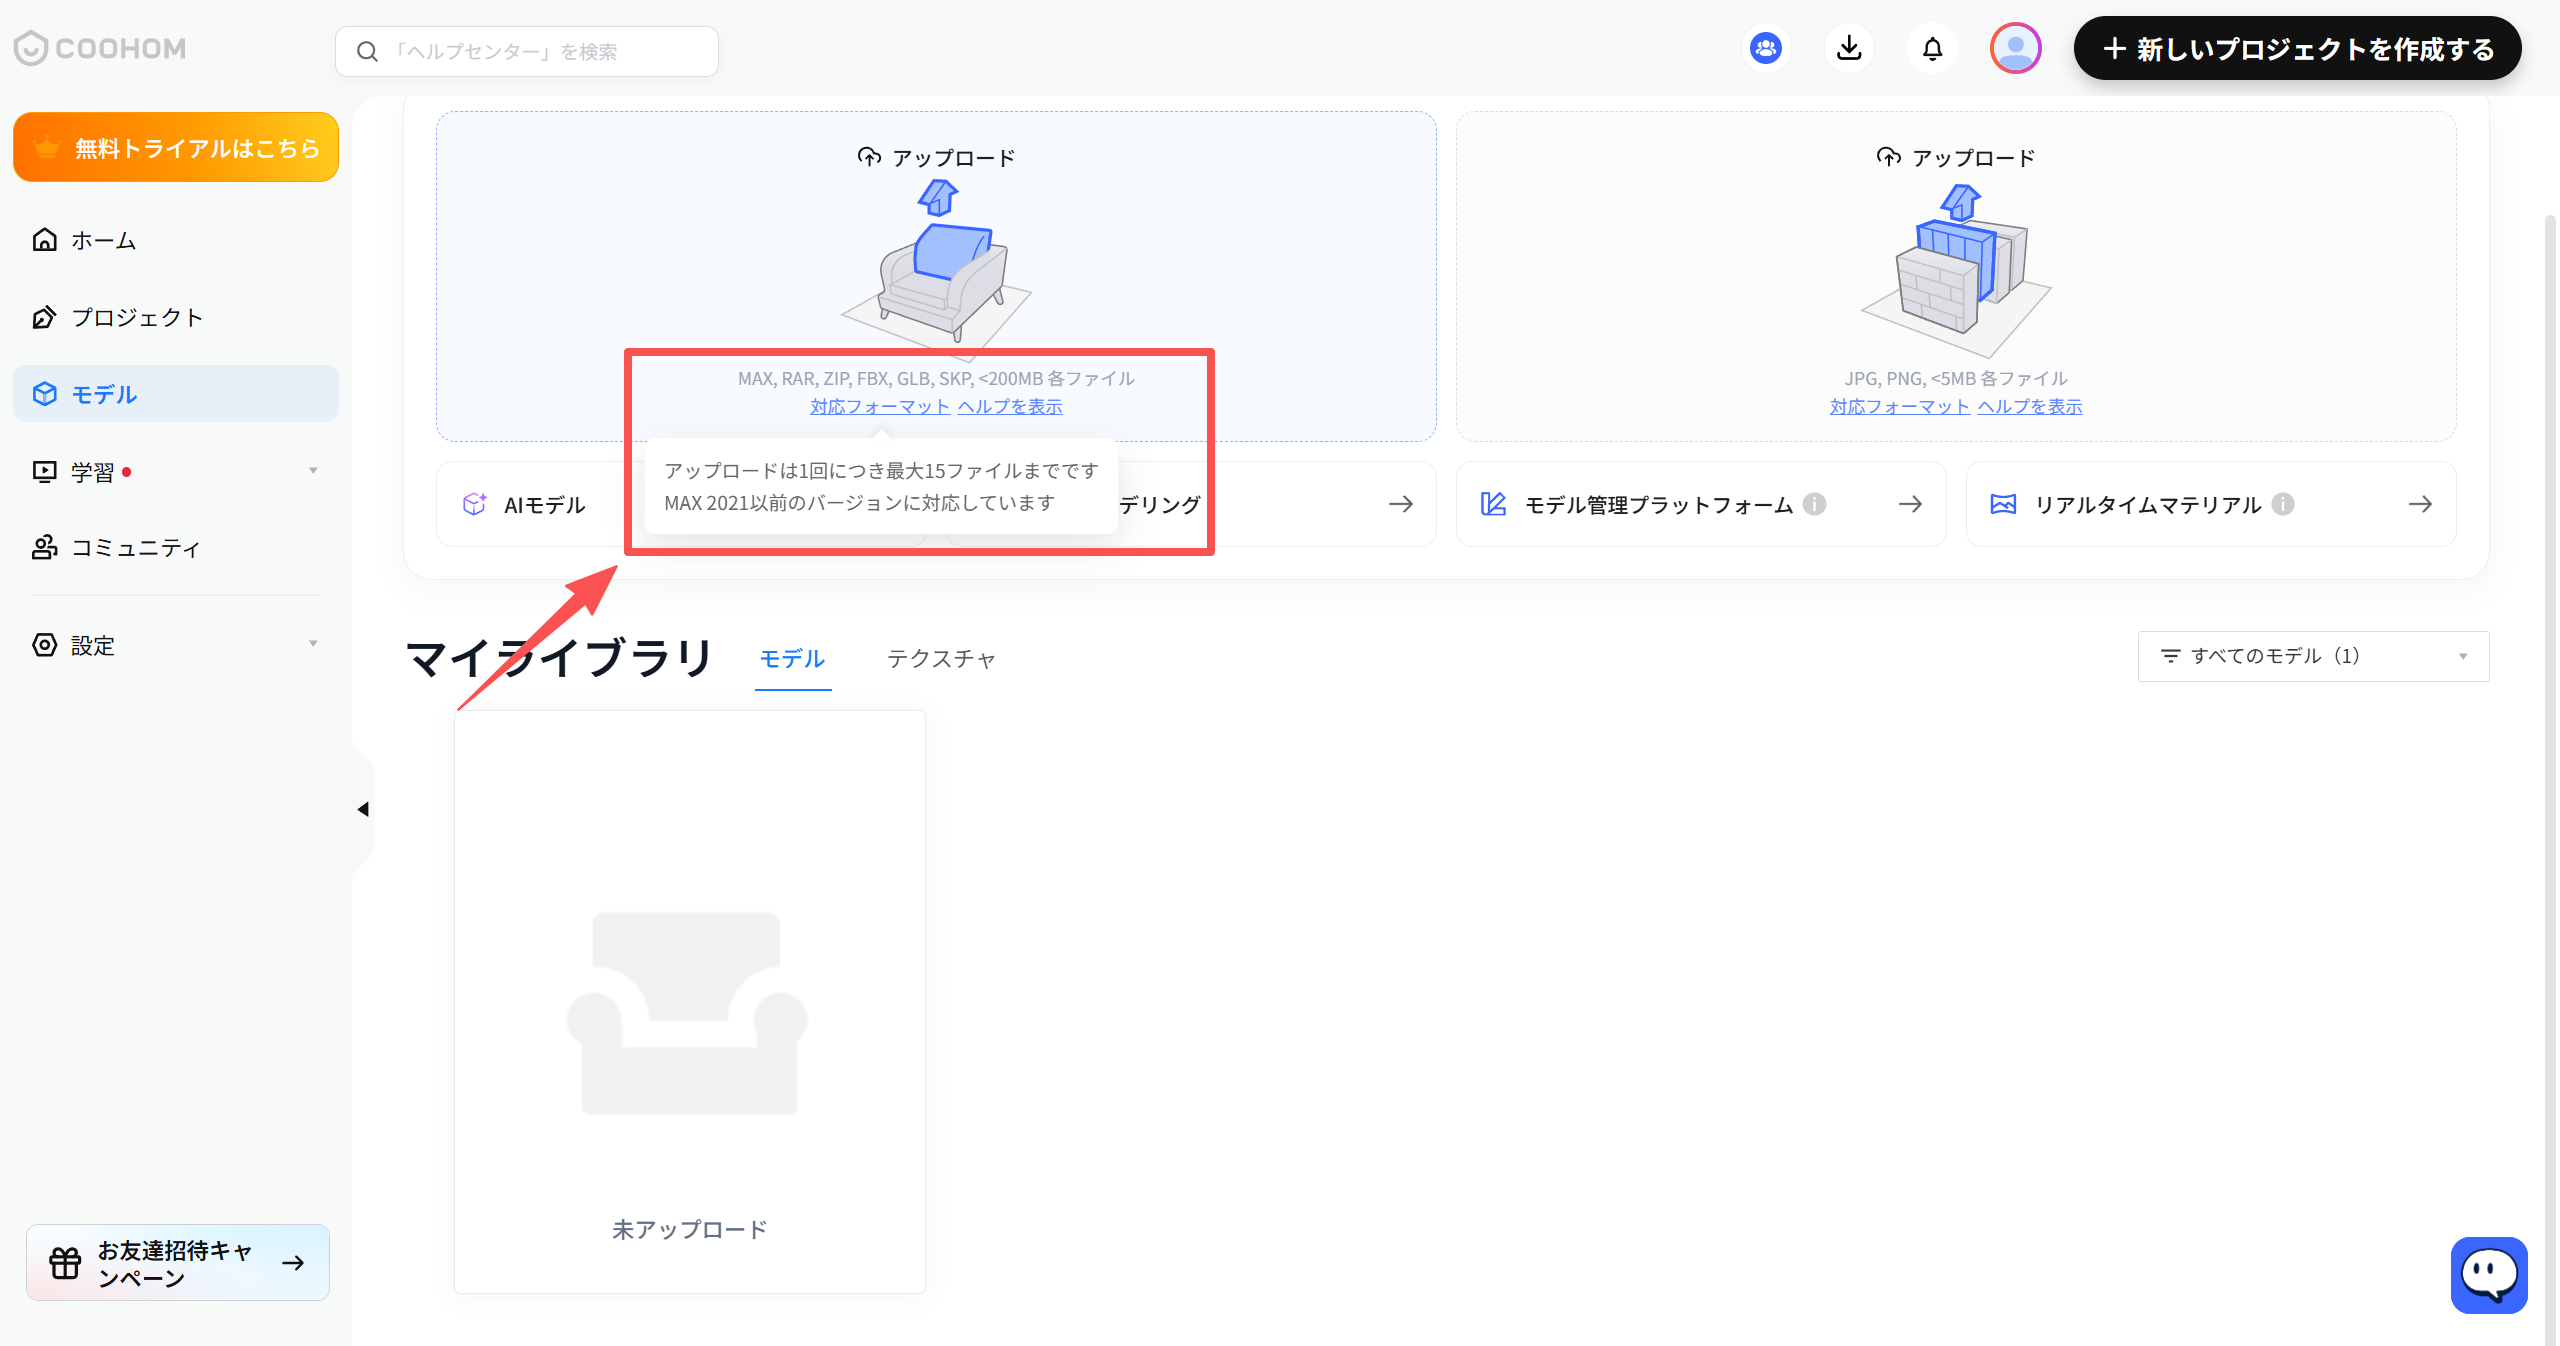This screenshot has width=2560, height=1346.
Task: Switch to the テクスチャ library tab
Action: [x=941, y=658]
